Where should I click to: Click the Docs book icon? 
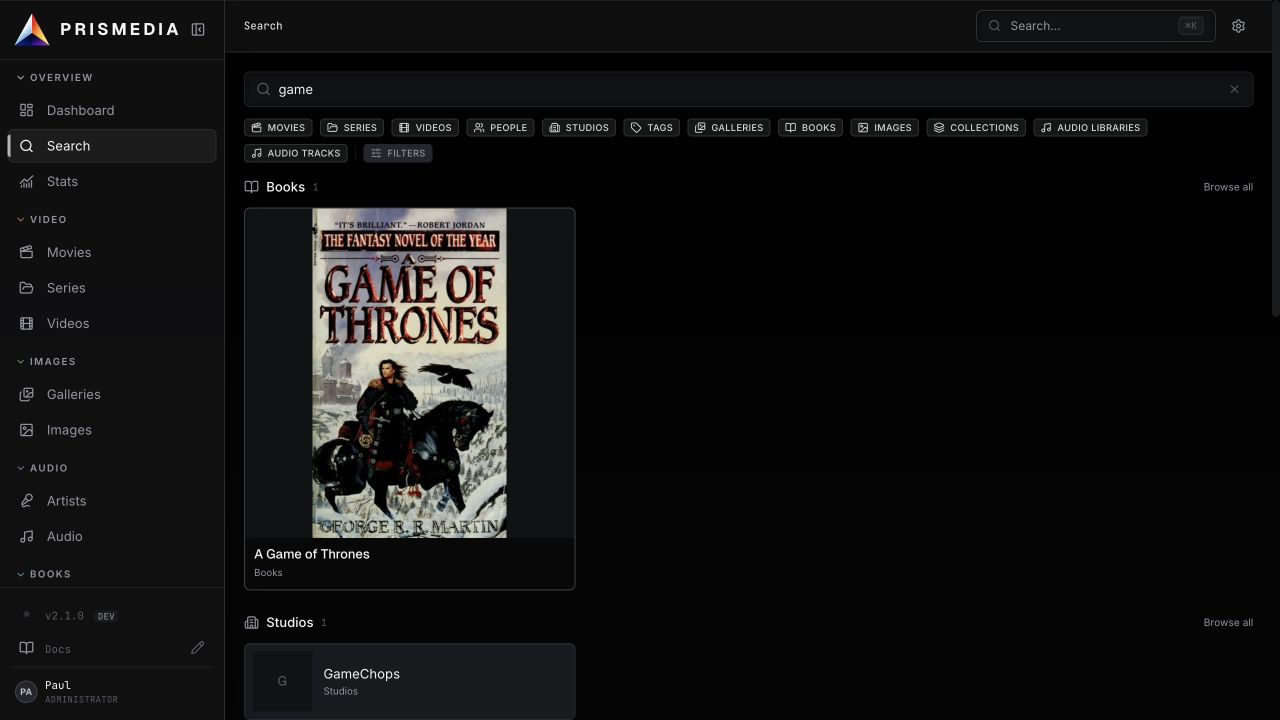[x=27, y=648]
